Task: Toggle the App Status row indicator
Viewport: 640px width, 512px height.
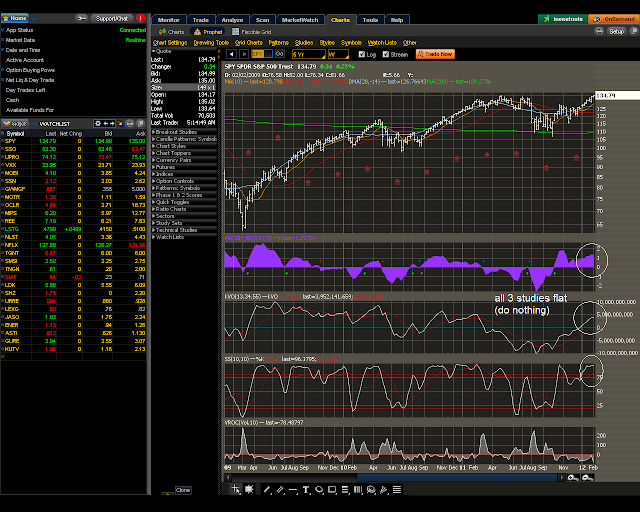Action: pyautogui.click(x=3, y=30)
